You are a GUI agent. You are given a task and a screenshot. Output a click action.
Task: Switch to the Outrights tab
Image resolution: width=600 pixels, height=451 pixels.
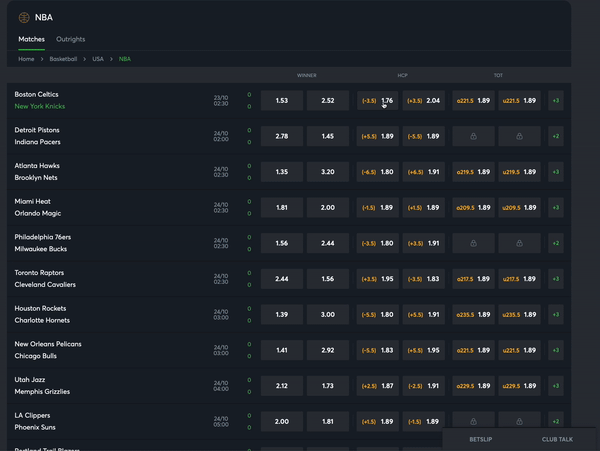pyautogui.click(x=70, y=39)
